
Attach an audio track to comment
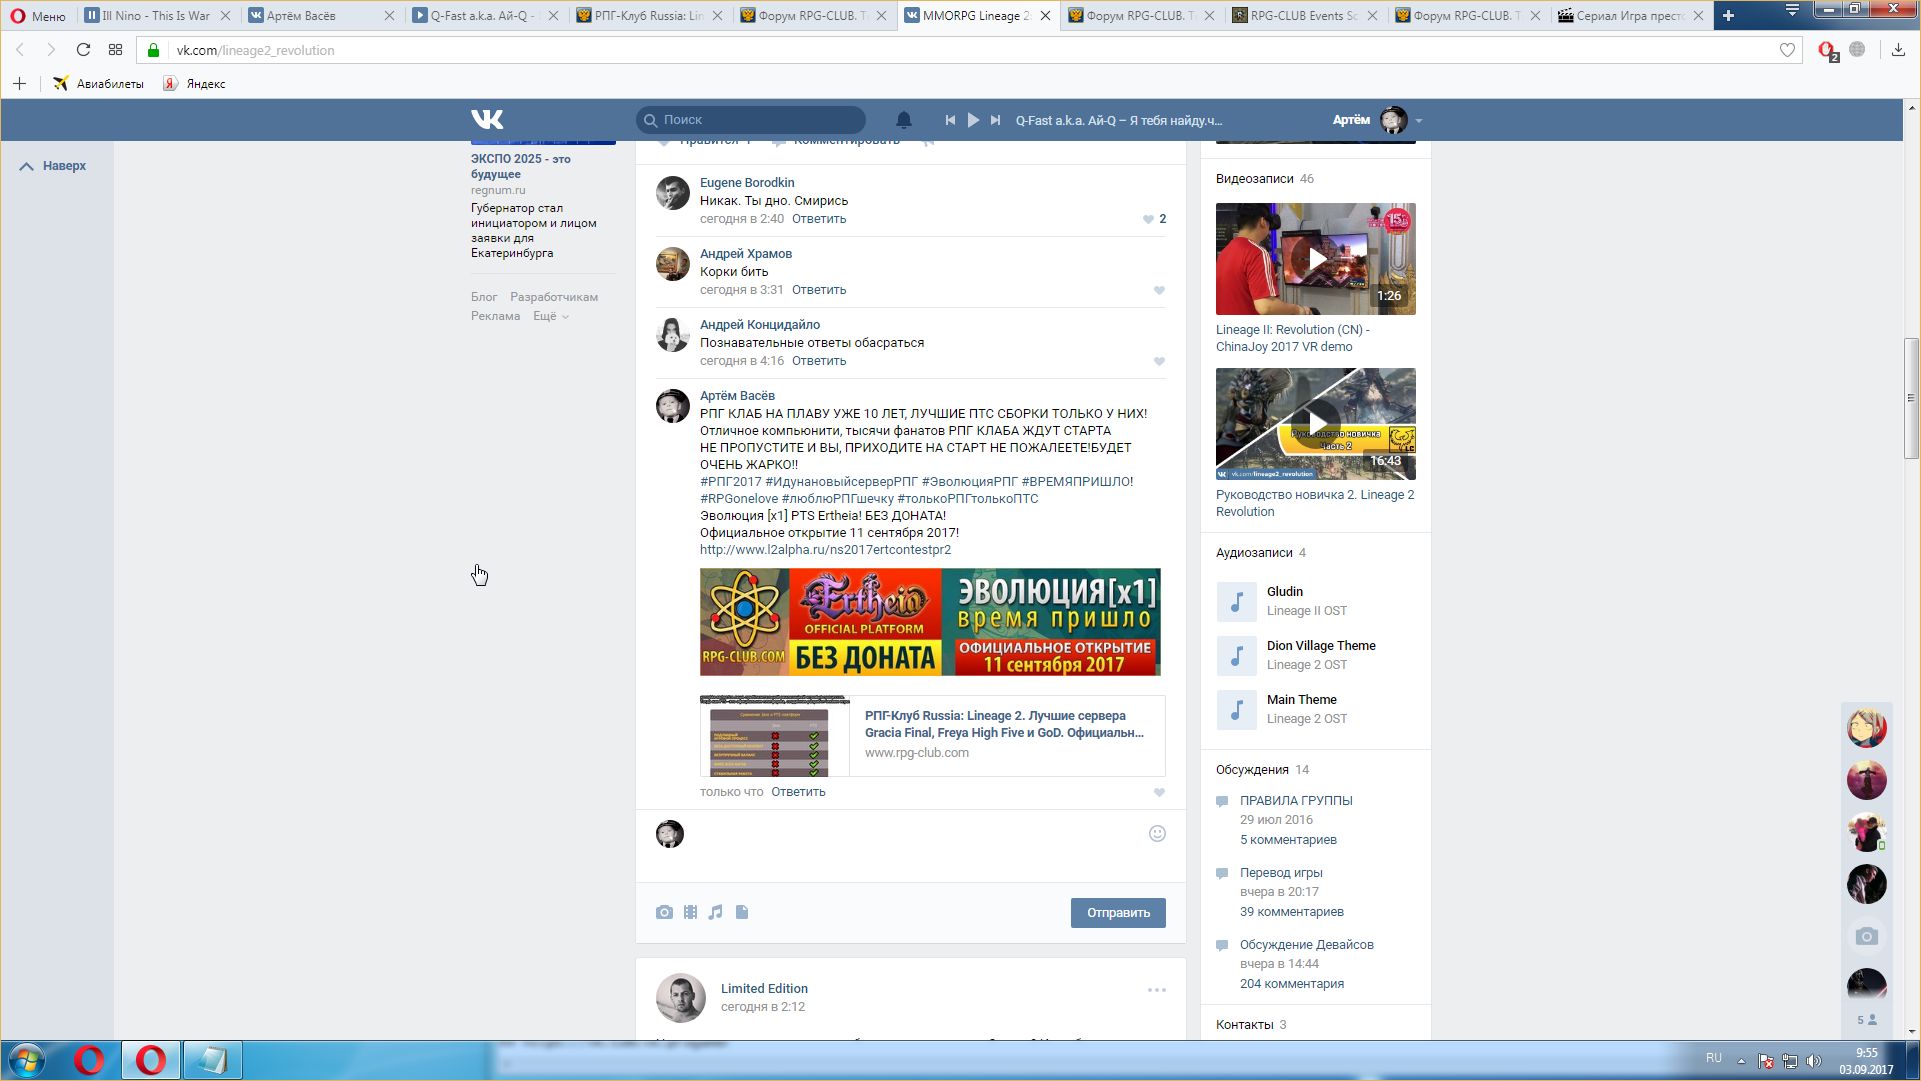(716, 912)
